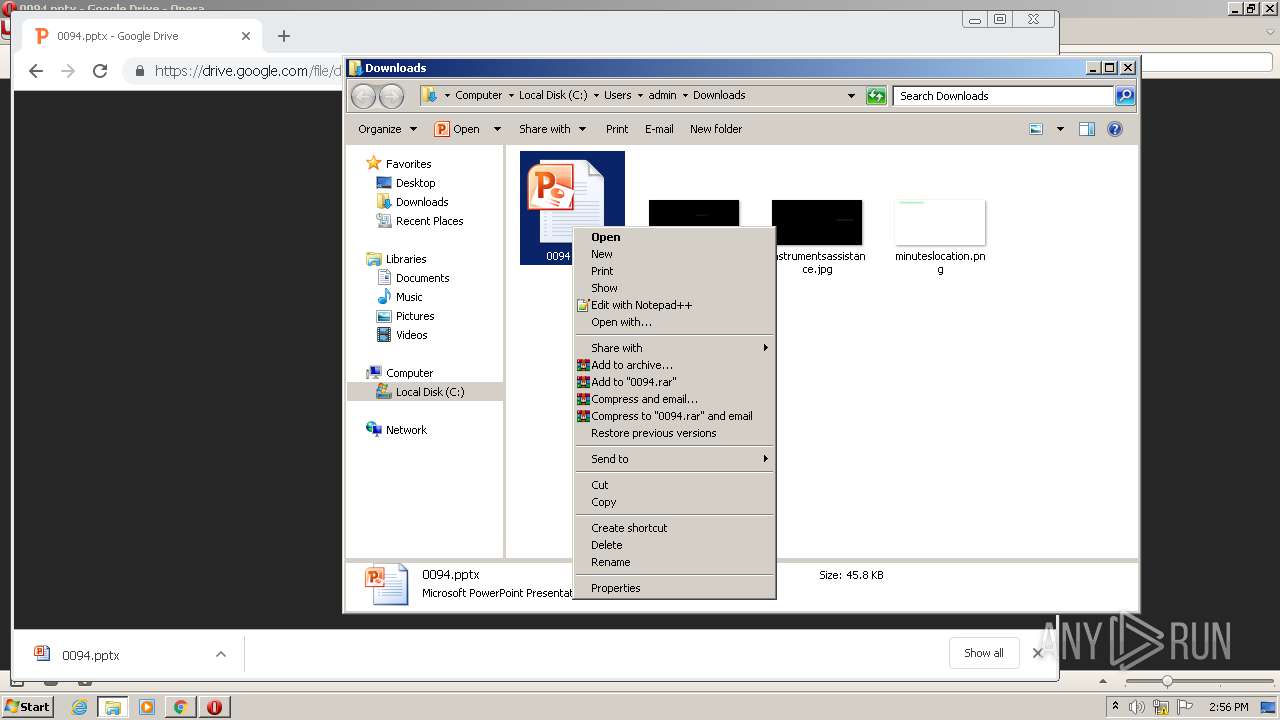This screenshot has height=720, width=1280.
Task: Click the PowerPoint Open toolbar button
Action: click(457, 129)
